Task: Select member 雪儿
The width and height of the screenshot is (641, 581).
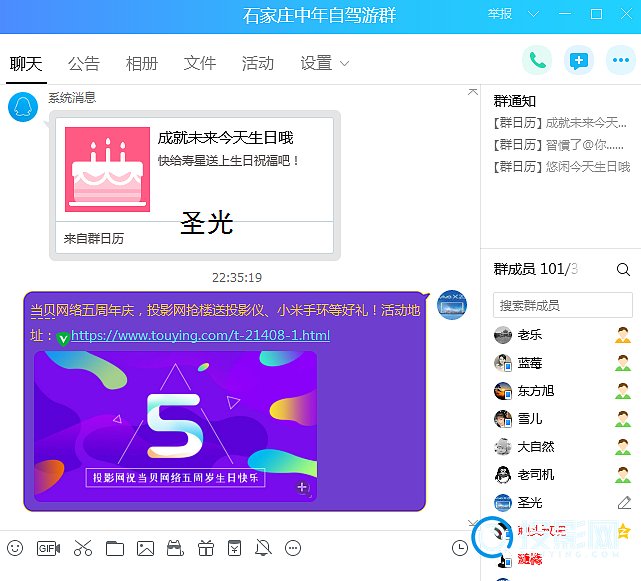Action: coord(529,419)
